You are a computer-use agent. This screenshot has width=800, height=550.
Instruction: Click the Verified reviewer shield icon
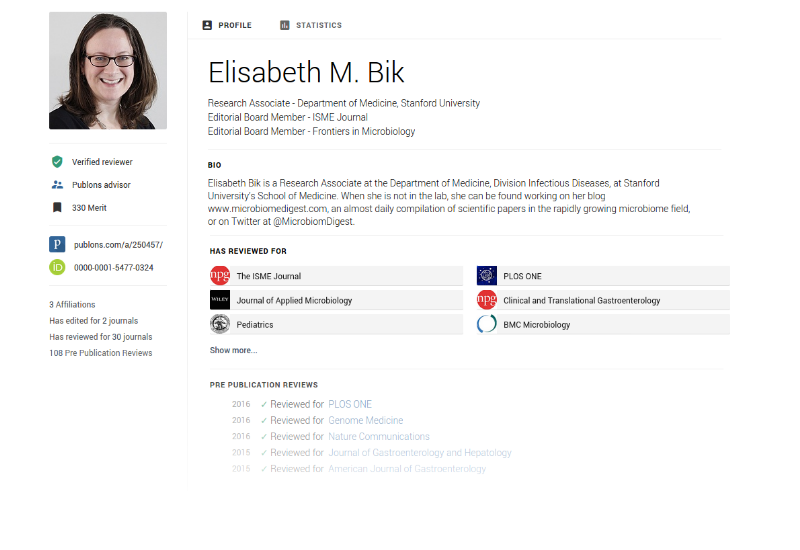57,161
